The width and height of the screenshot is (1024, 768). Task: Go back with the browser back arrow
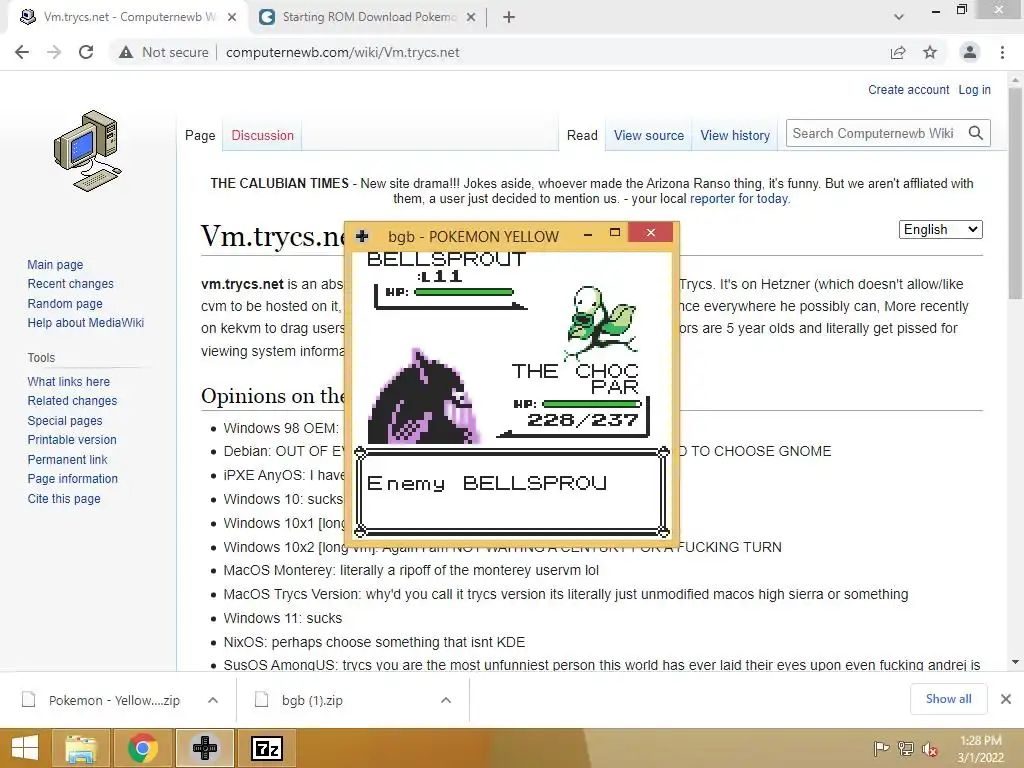[x=22, y=52]
